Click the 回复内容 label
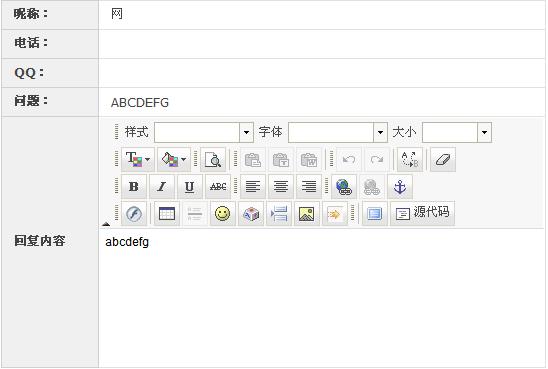 [x=39, y=241]
